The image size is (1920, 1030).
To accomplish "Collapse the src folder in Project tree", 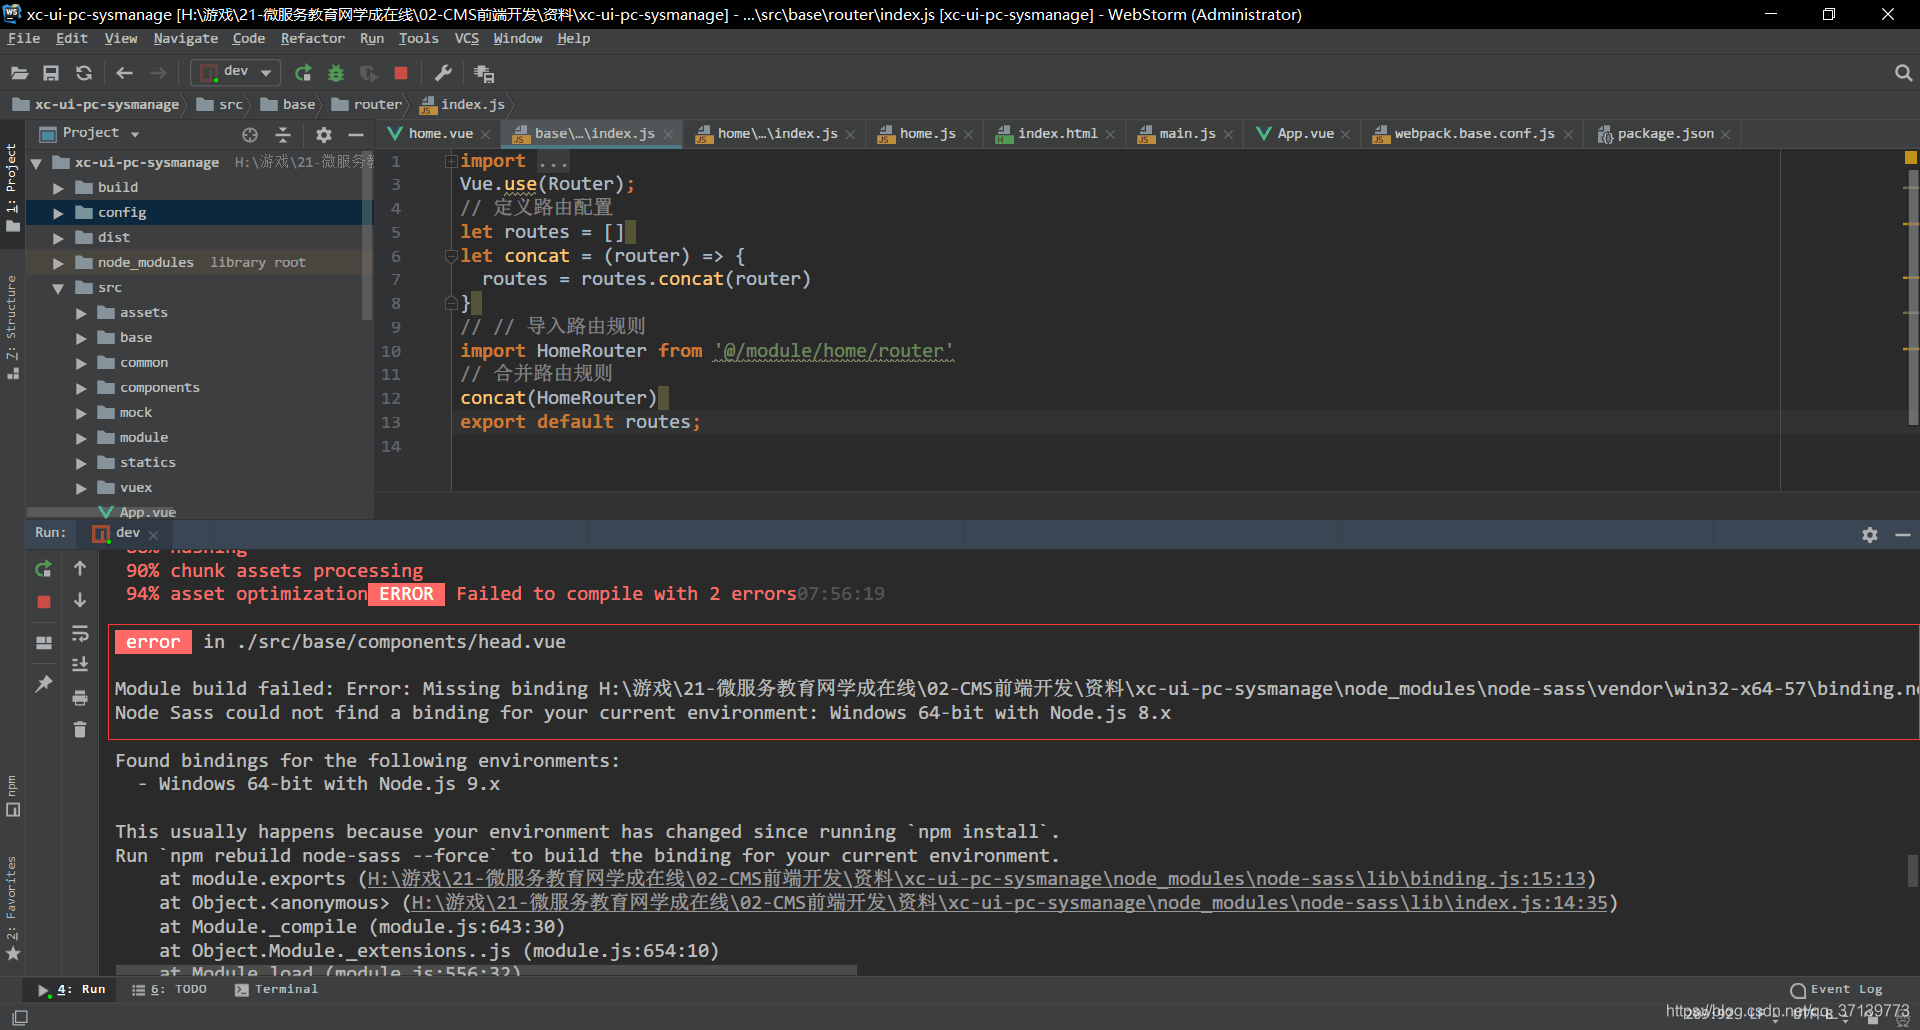I will (58, 287).
